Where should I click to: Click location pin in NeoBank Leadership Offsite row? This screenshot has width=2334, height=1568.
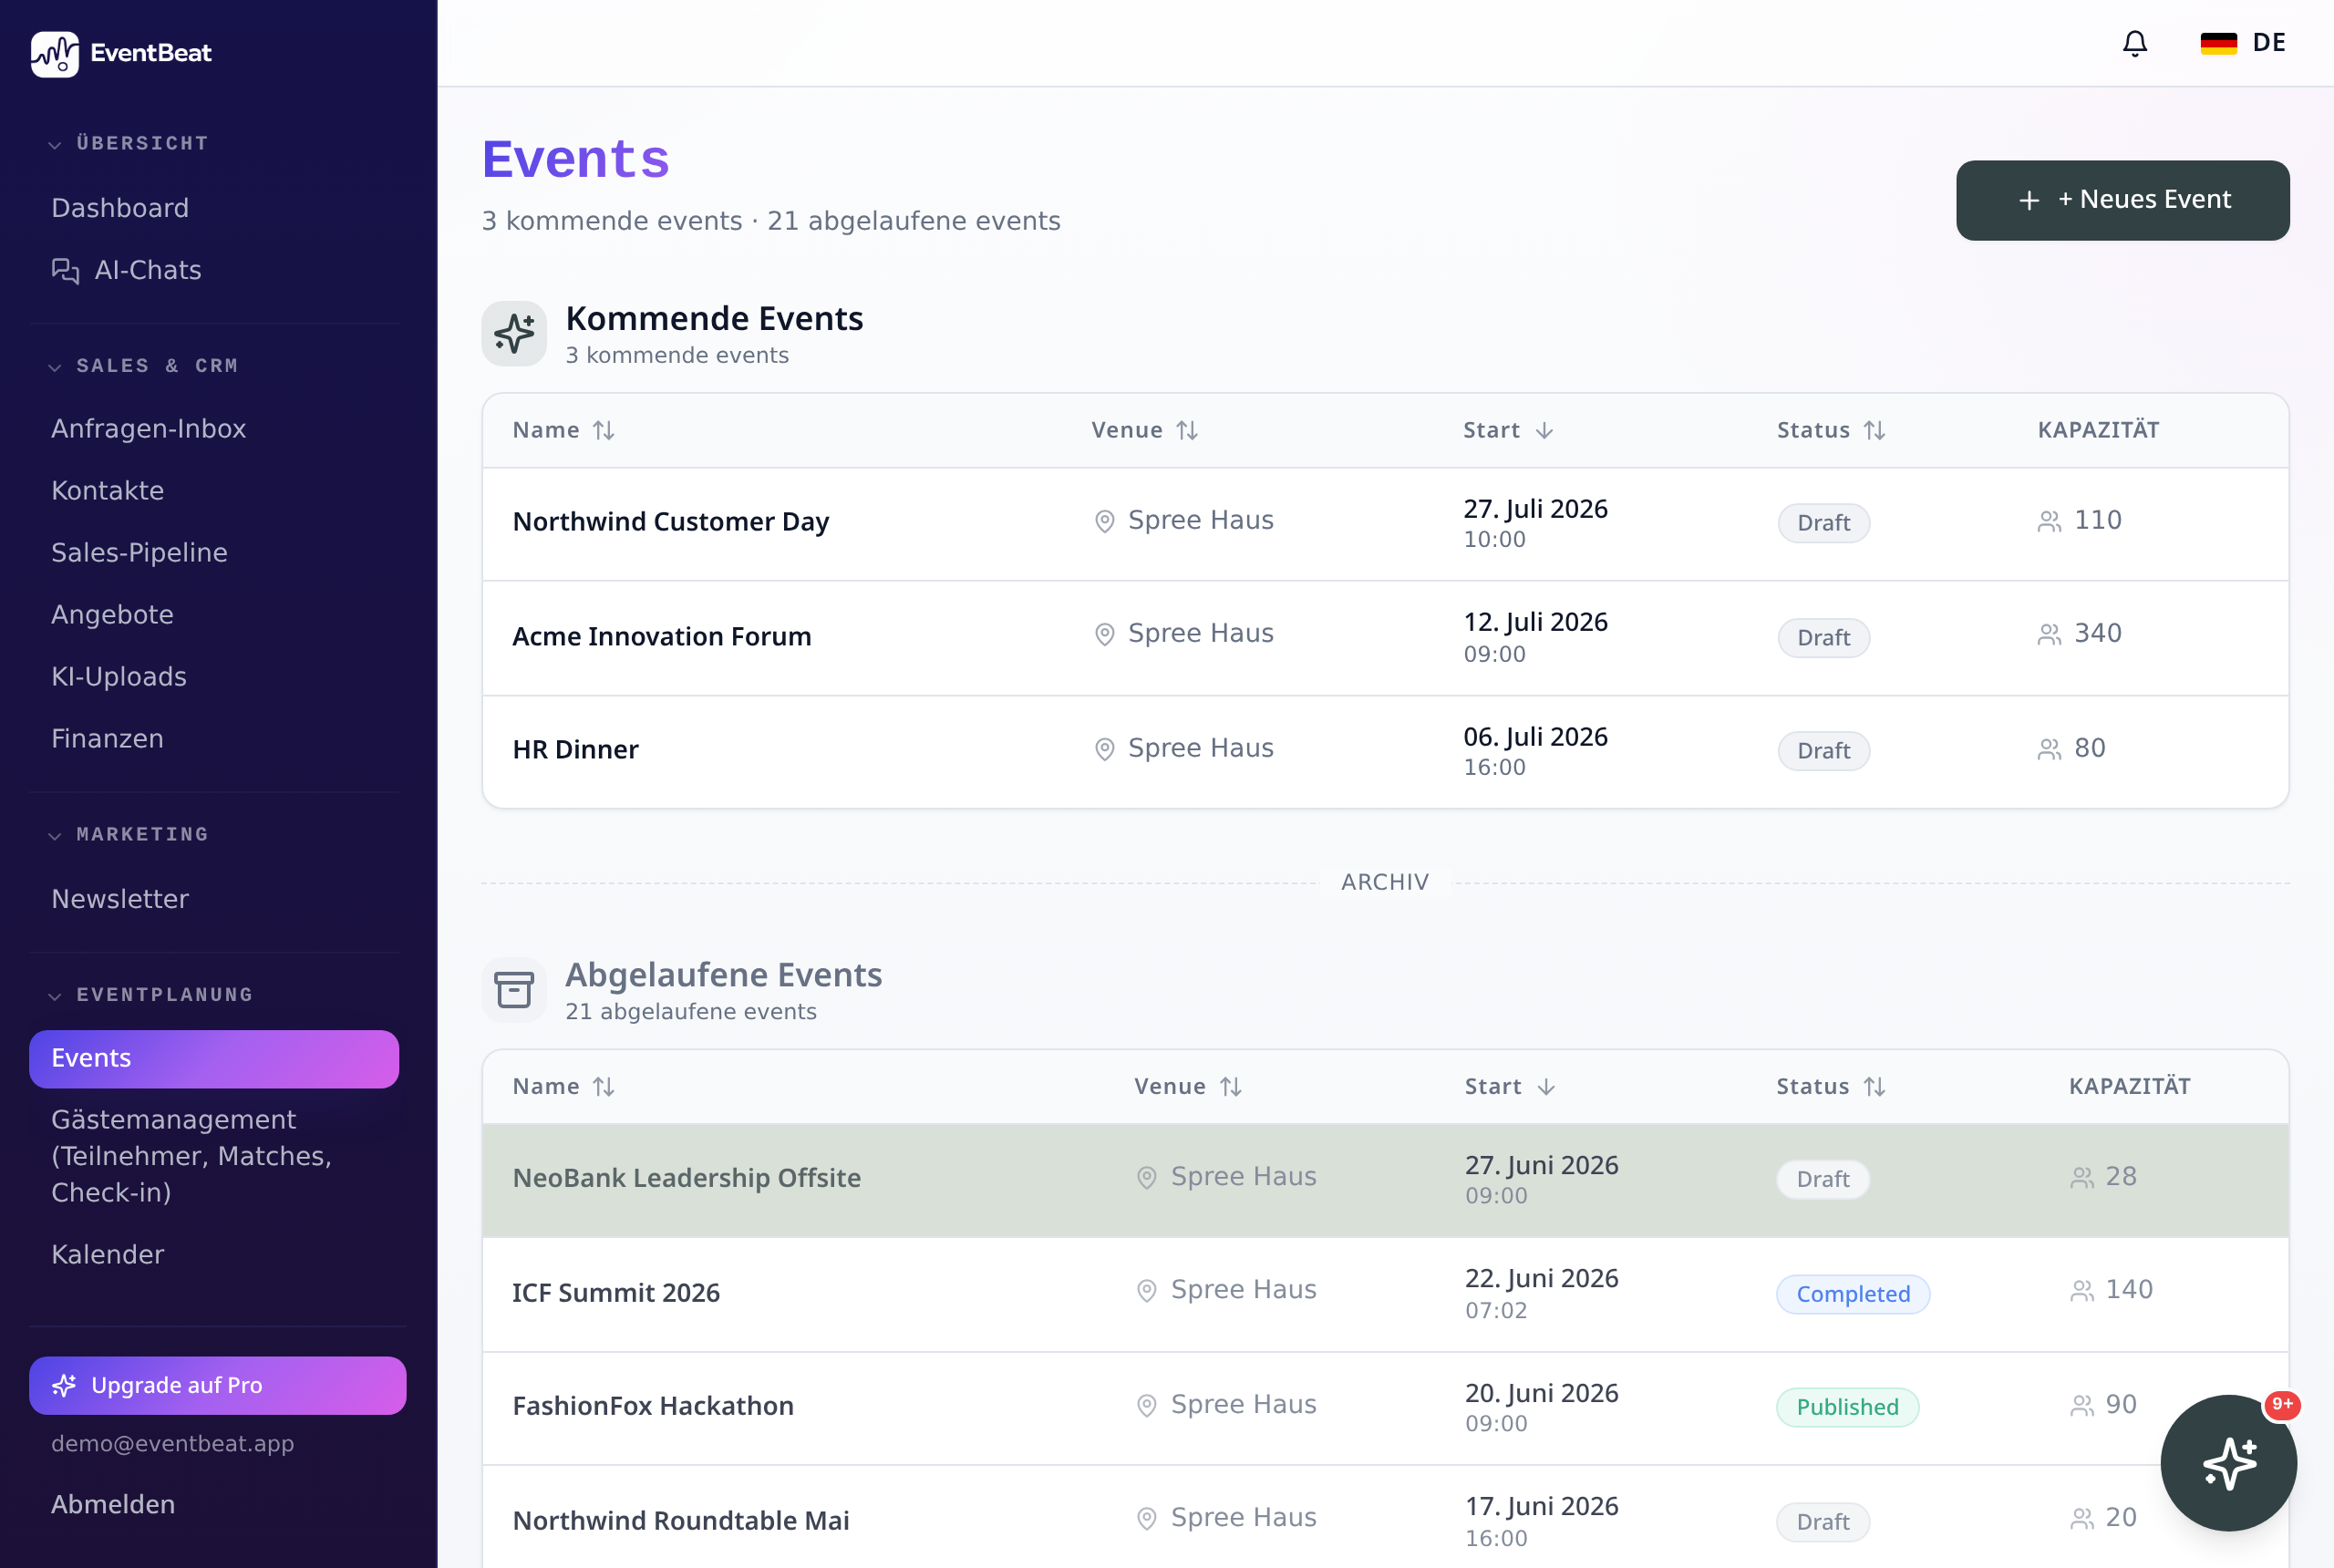1146,1177
